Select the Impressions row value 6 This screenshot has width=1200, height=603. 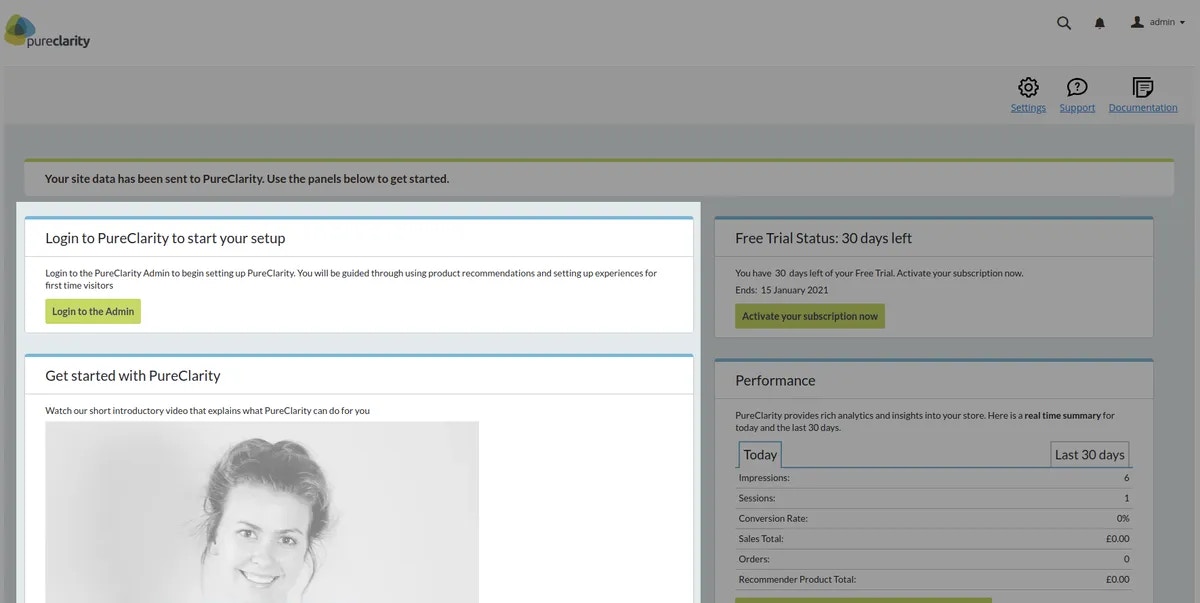click(x=1126, y=478)
